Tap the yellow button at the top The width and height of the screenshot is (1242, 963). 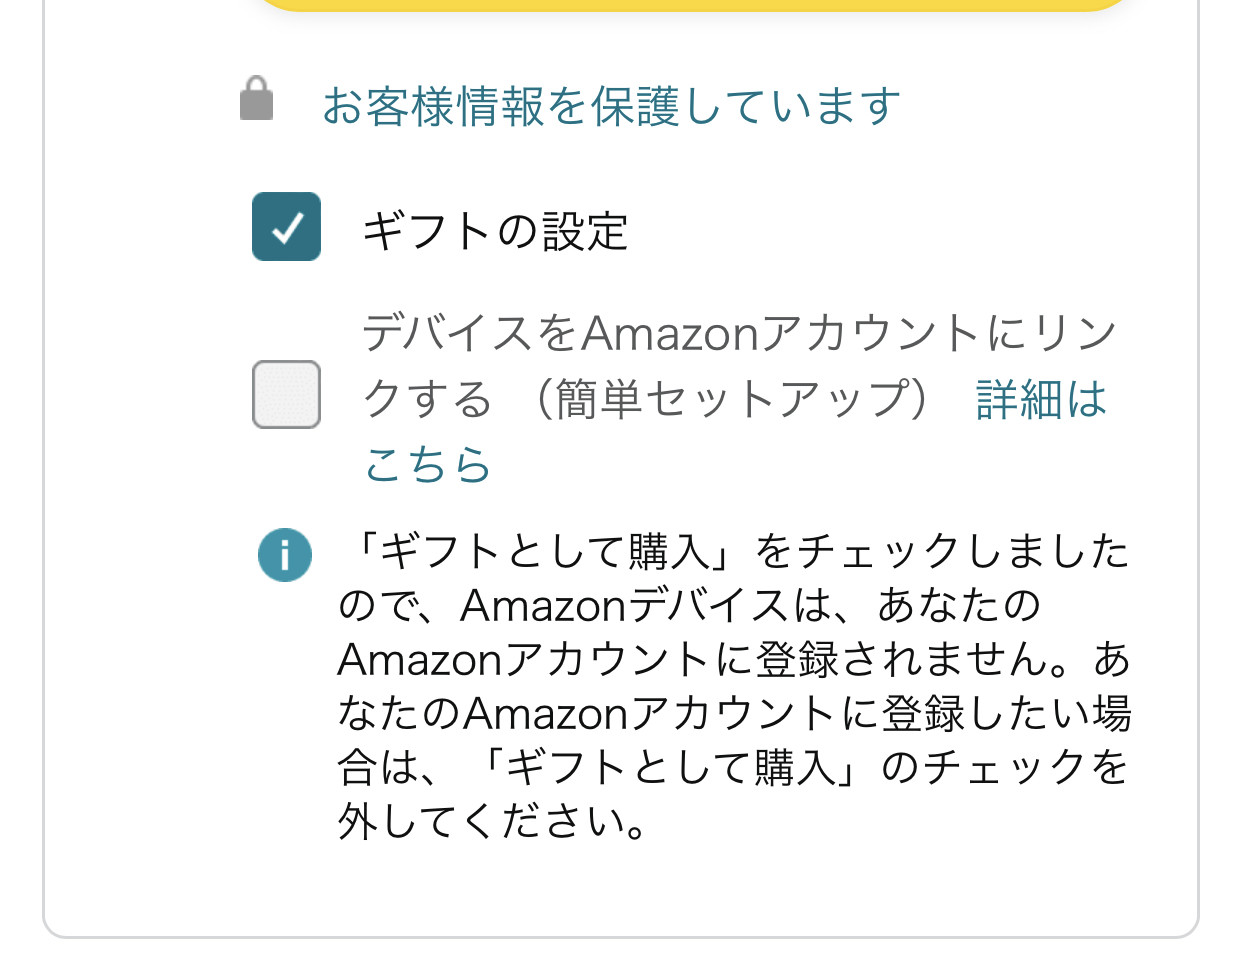695,5
